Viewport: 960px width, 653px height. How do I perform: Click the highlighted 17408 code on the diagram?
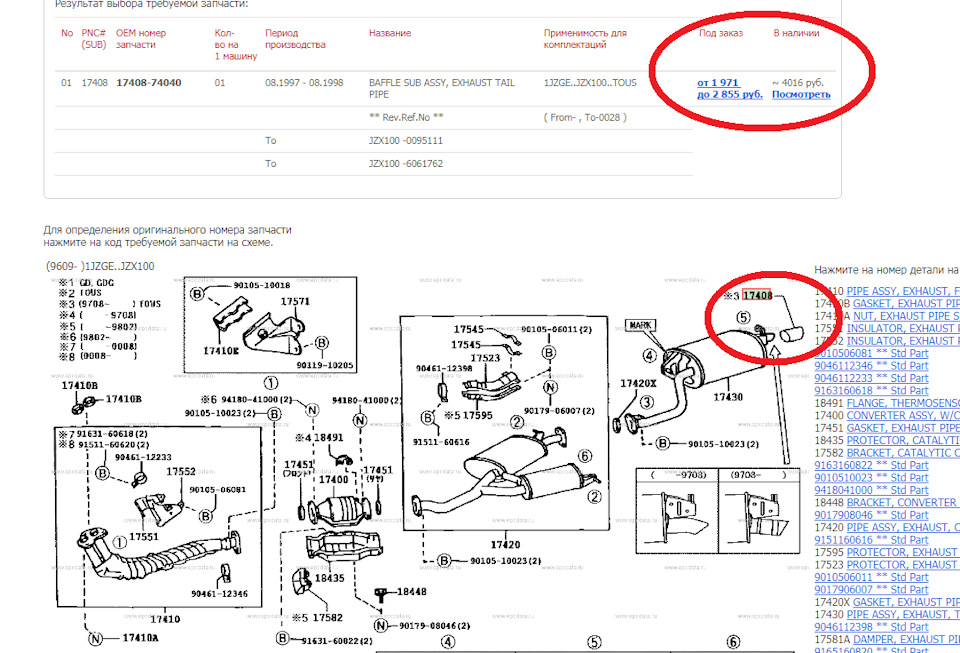tap(757, 296)
